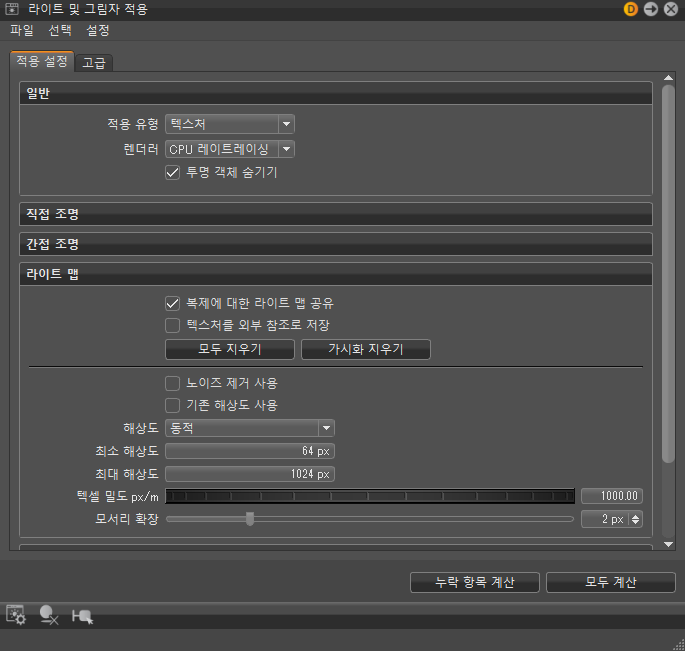
Task: Click the 가시화 지우기 button
Action: click(x=366, y=350)
